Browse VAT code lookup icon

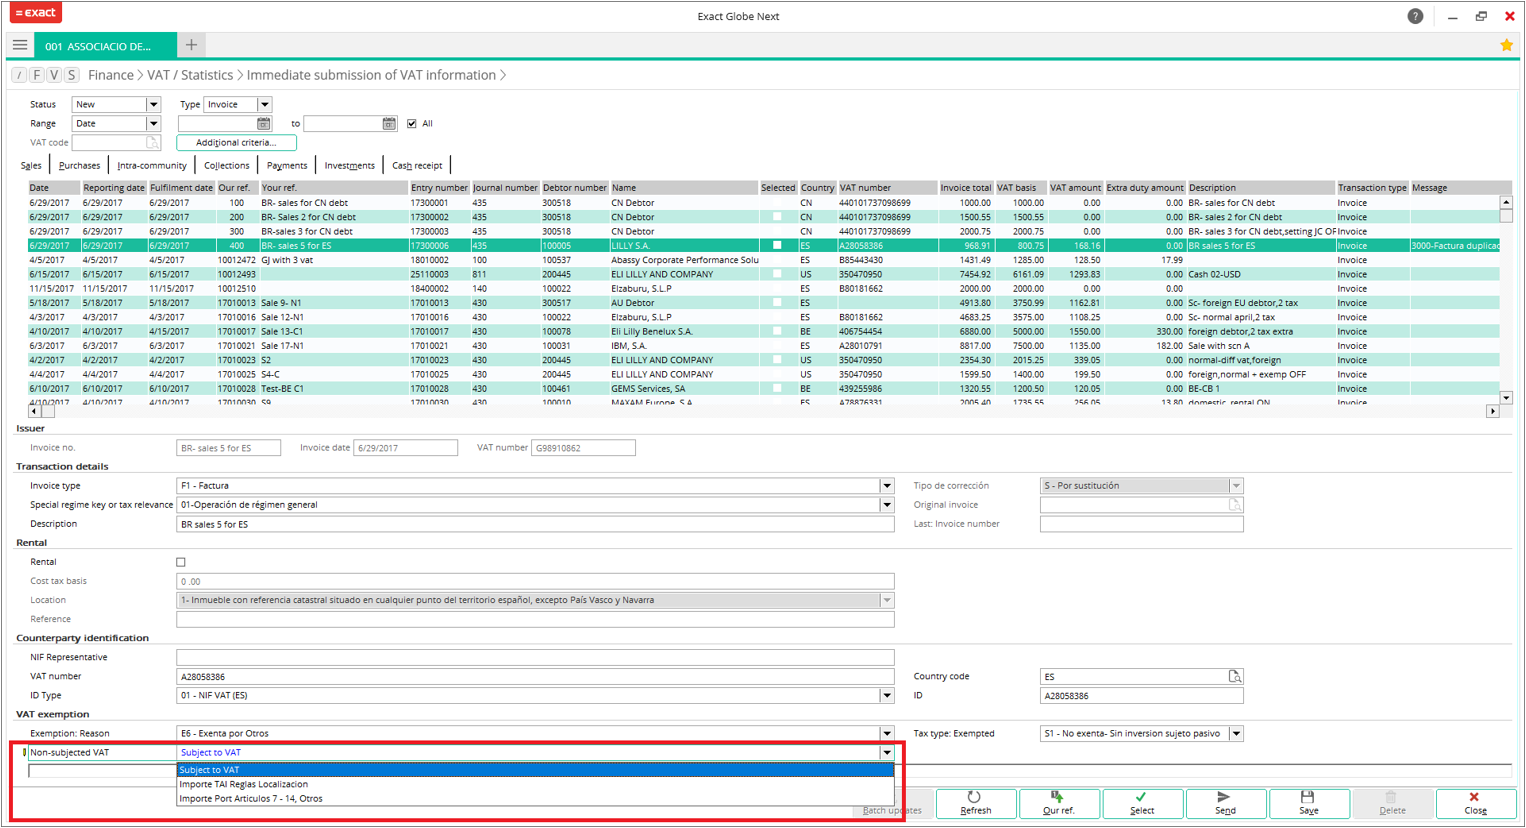pyautogui.click(x=153, y=143)
